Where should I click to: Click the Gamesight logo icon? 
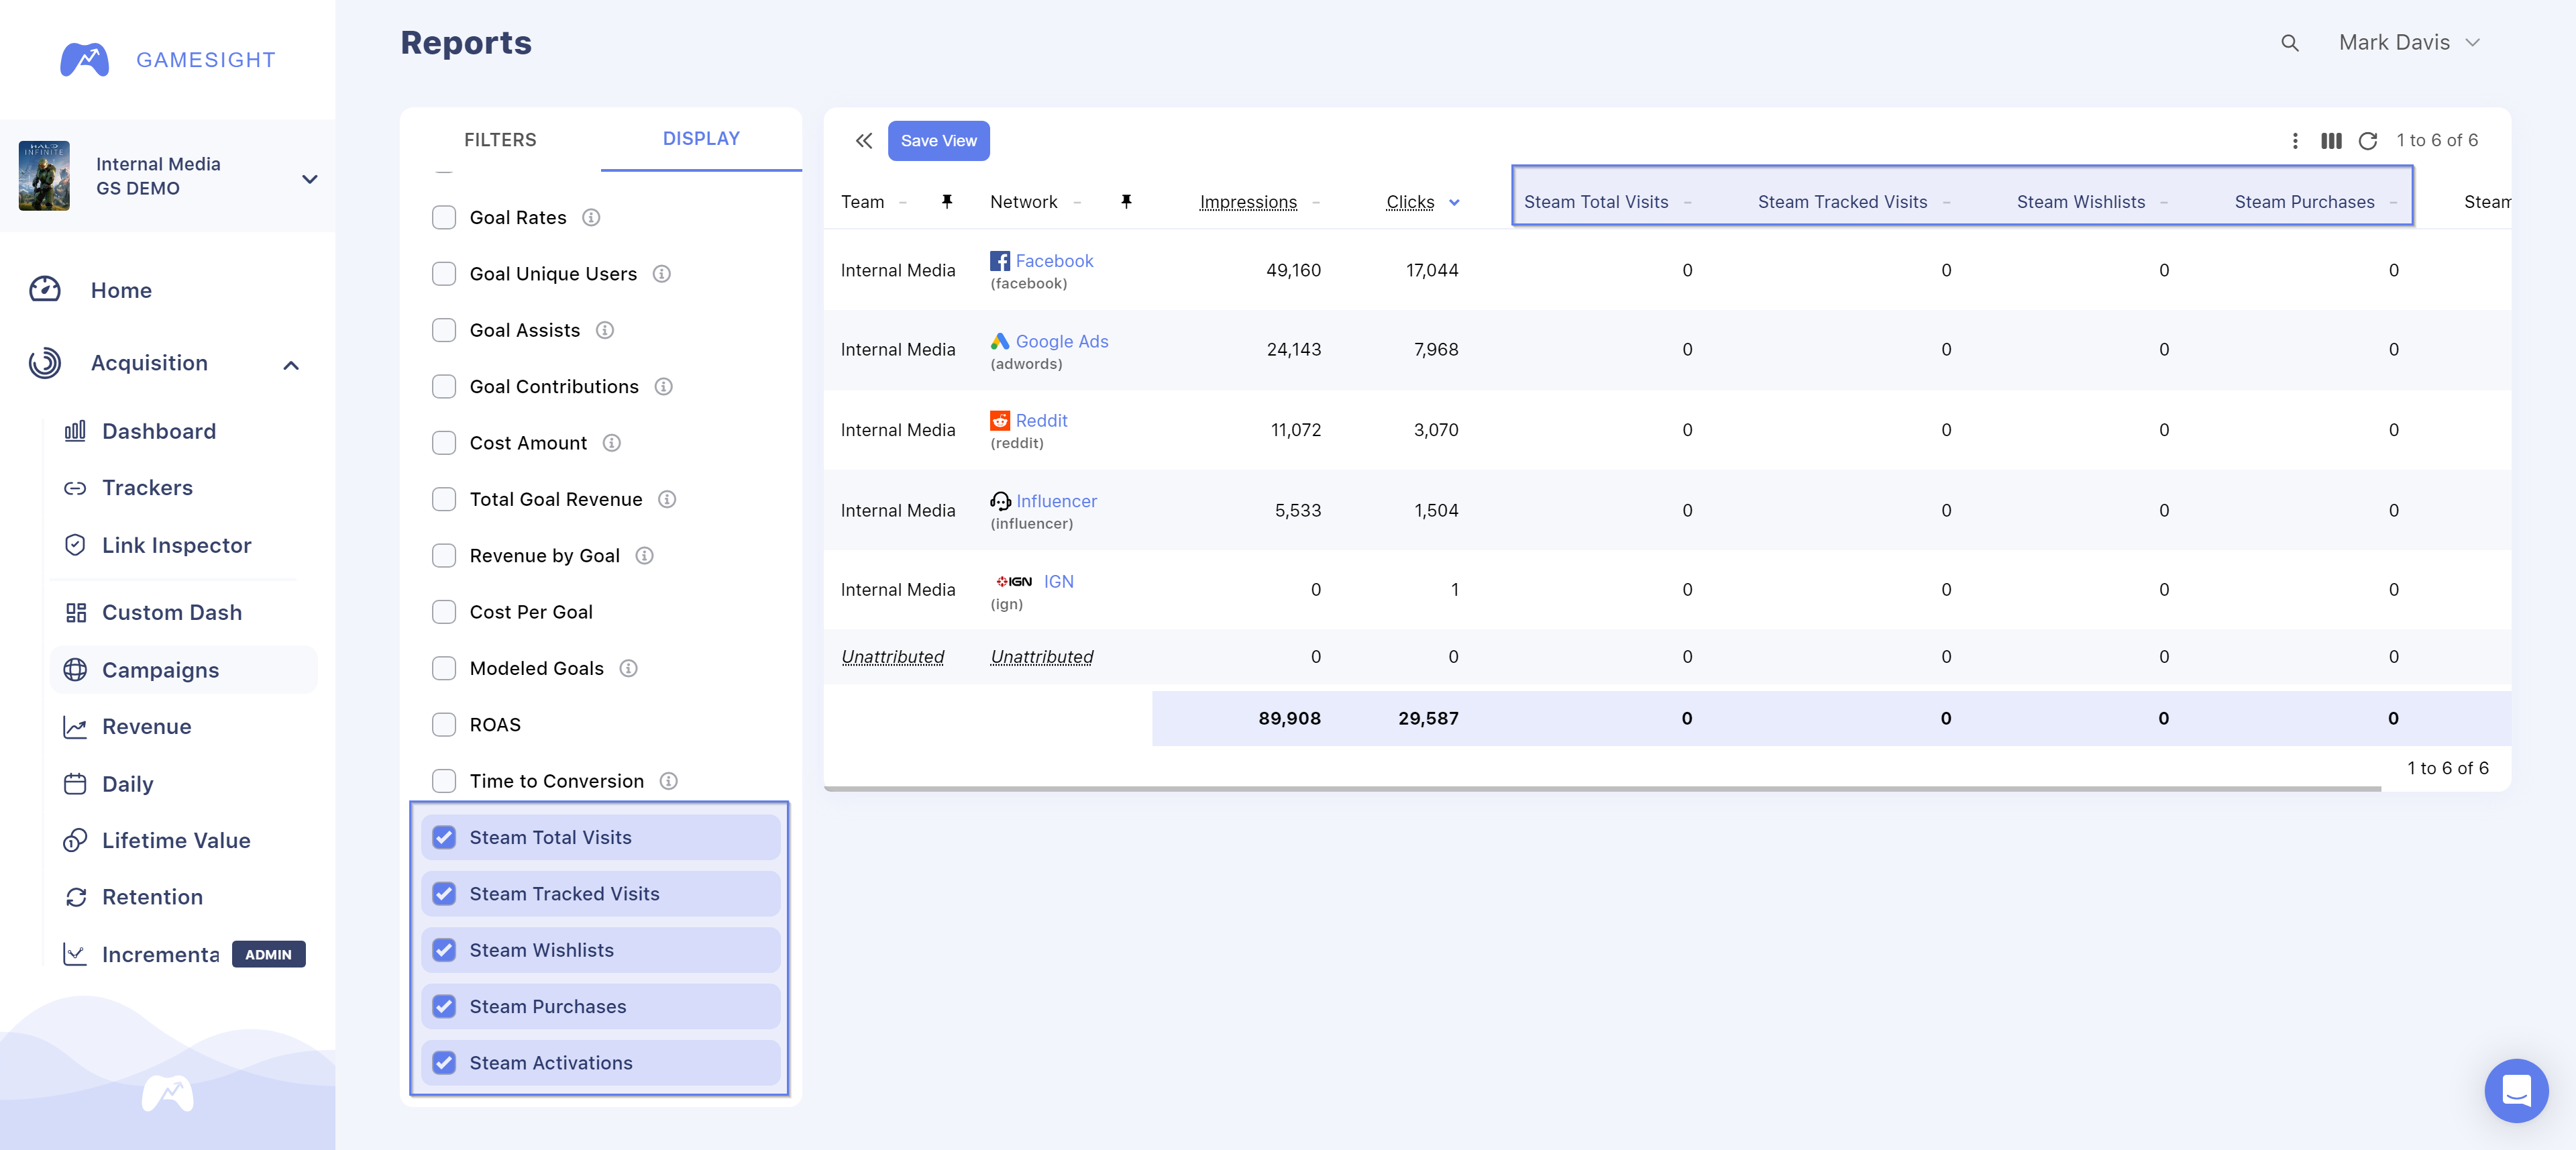coord(84,60)
